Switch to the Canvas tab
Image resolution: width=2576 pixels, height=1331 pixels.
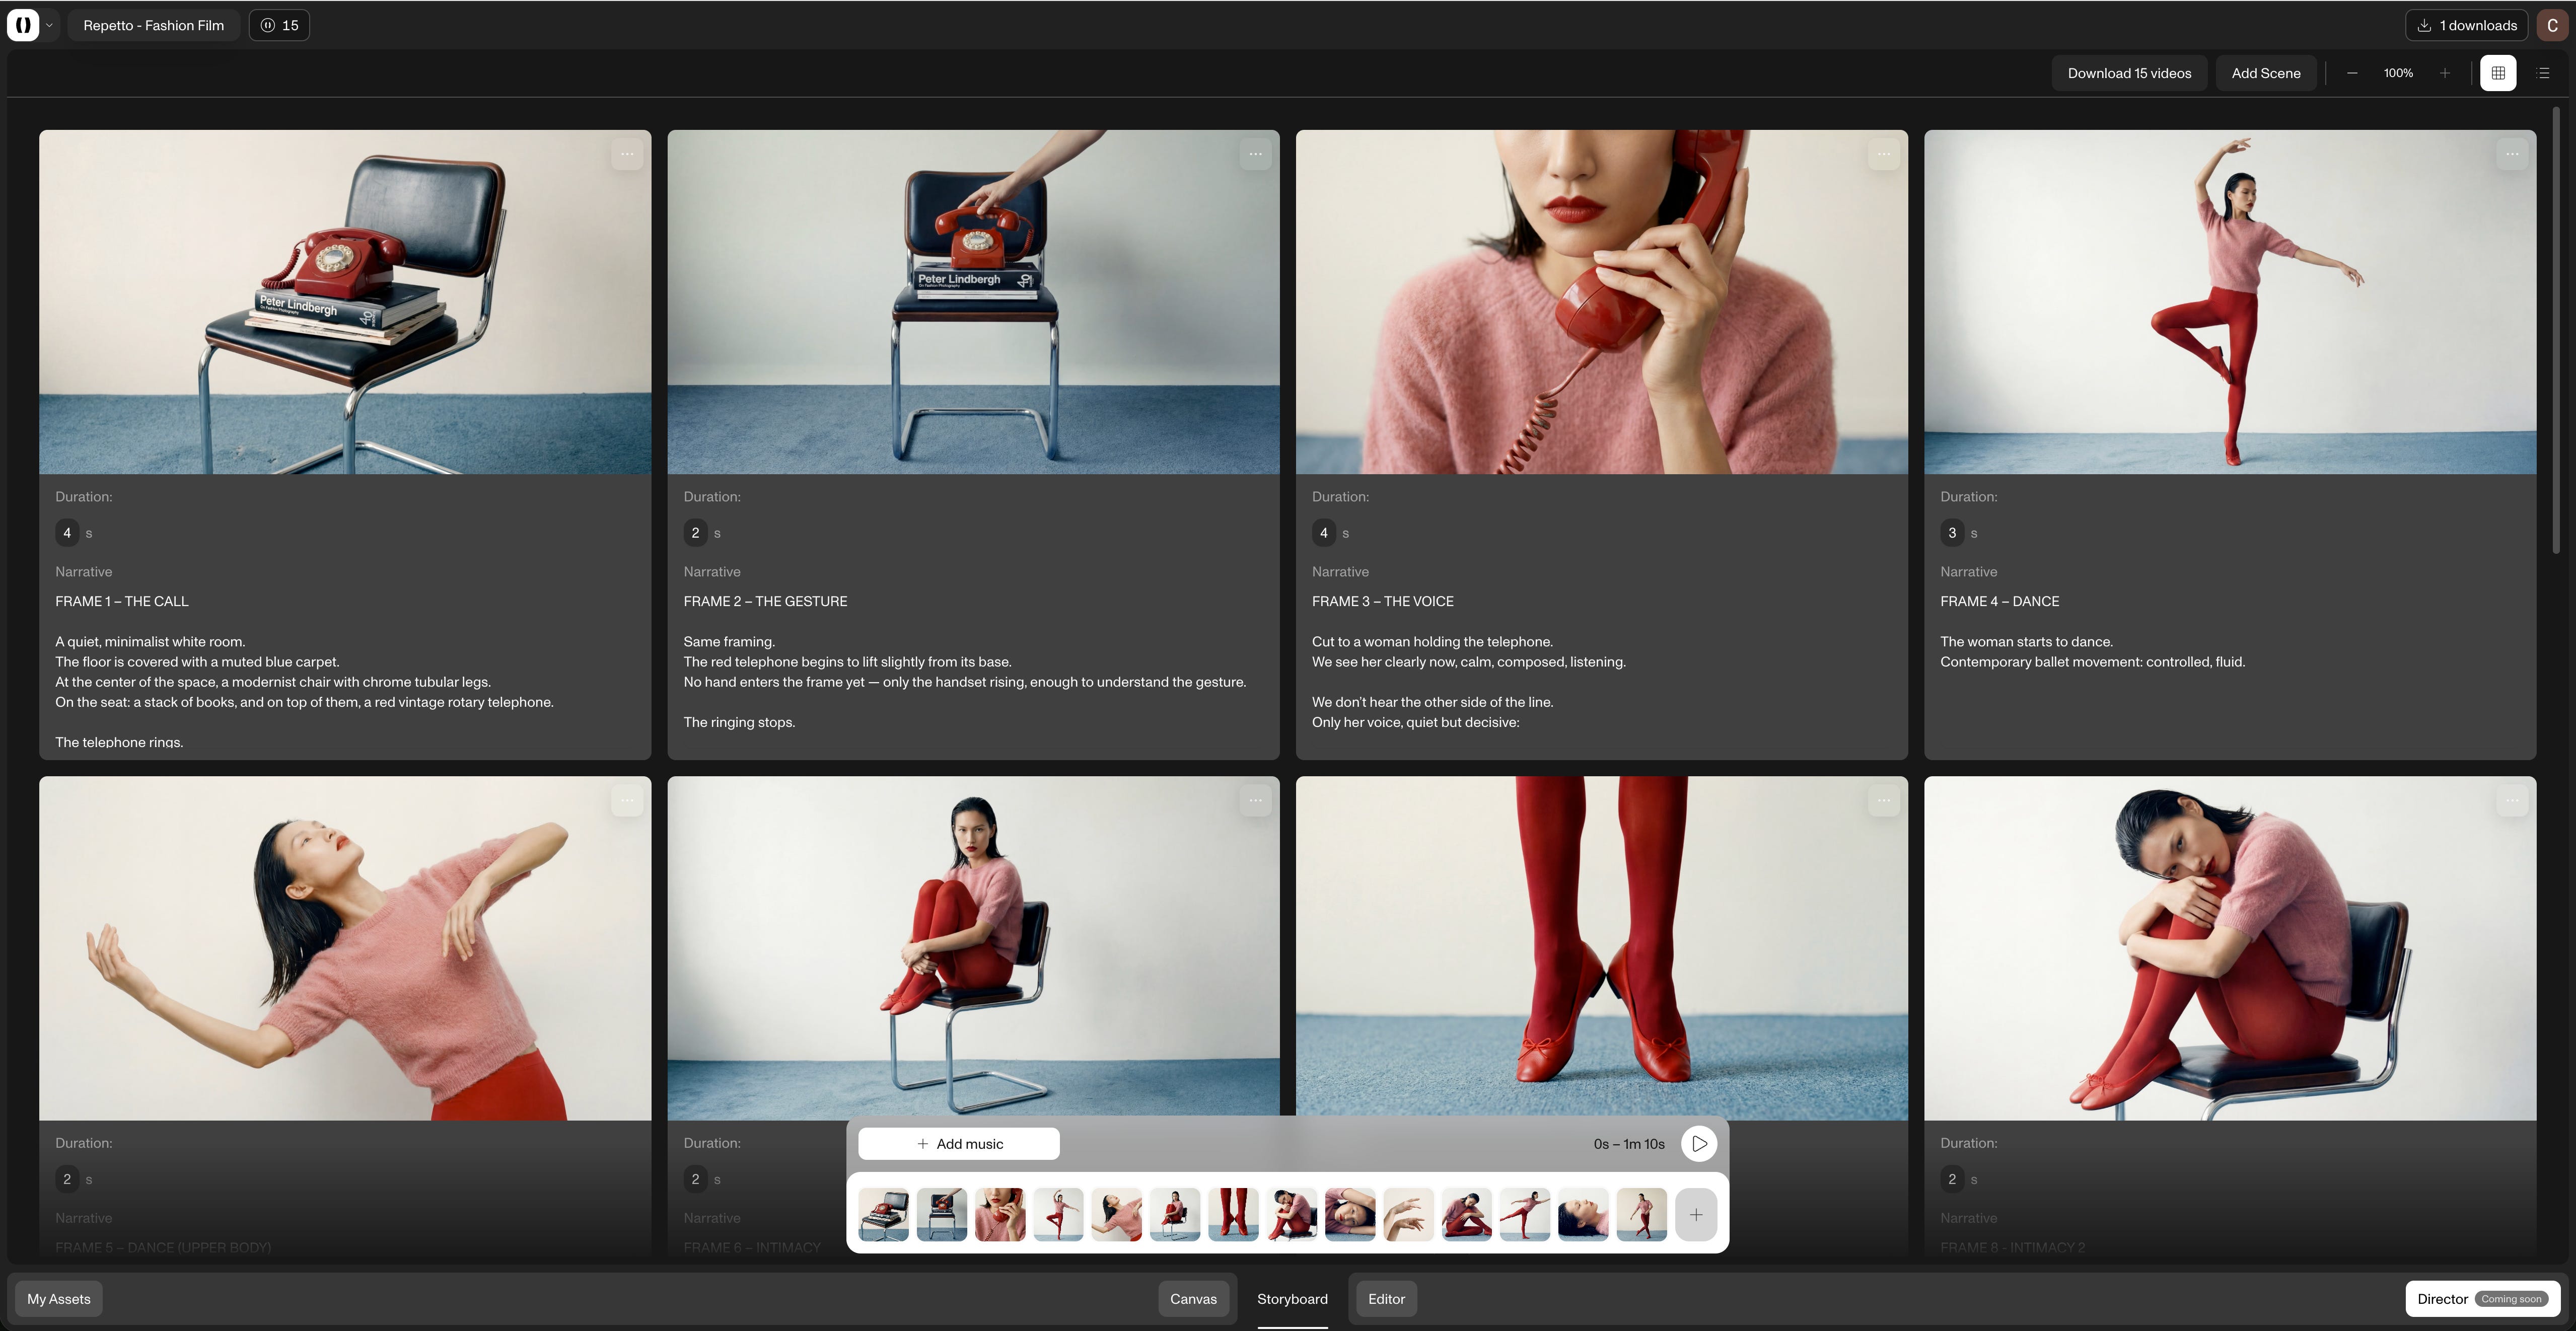[x=1193, y=1299]
